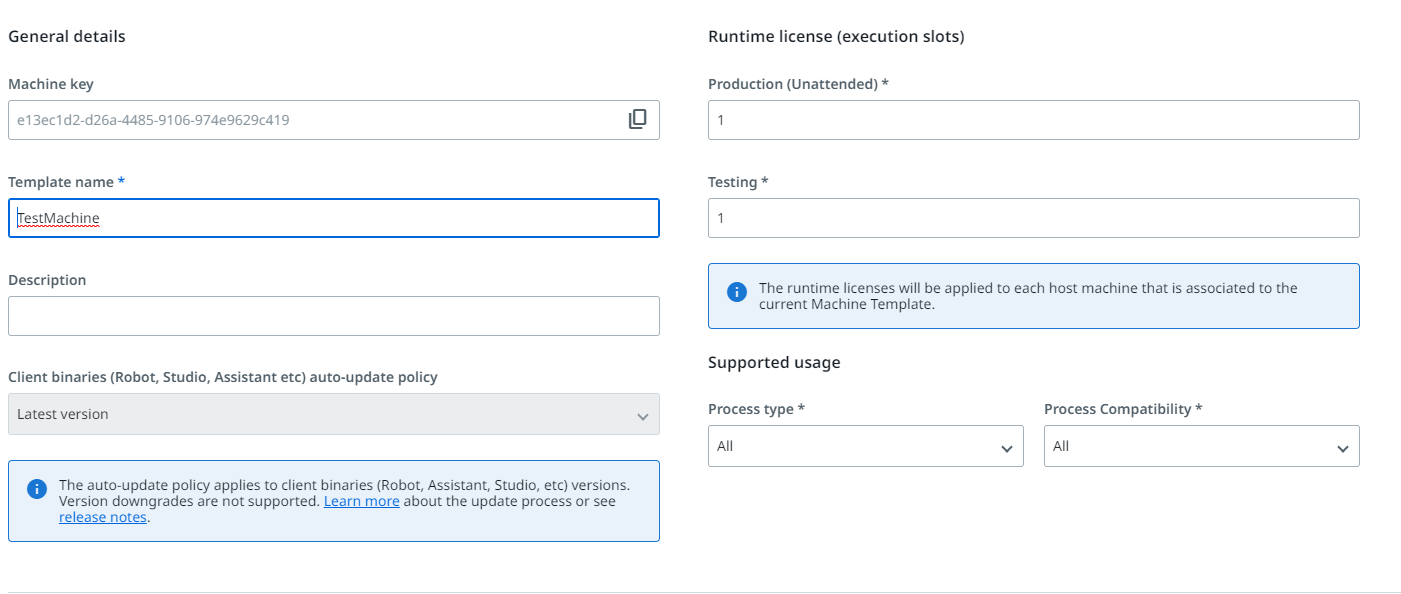Select the Production (Unattended) slots field
Image resolution: width=1401 pixels, height=594 pixels.
1033,120
